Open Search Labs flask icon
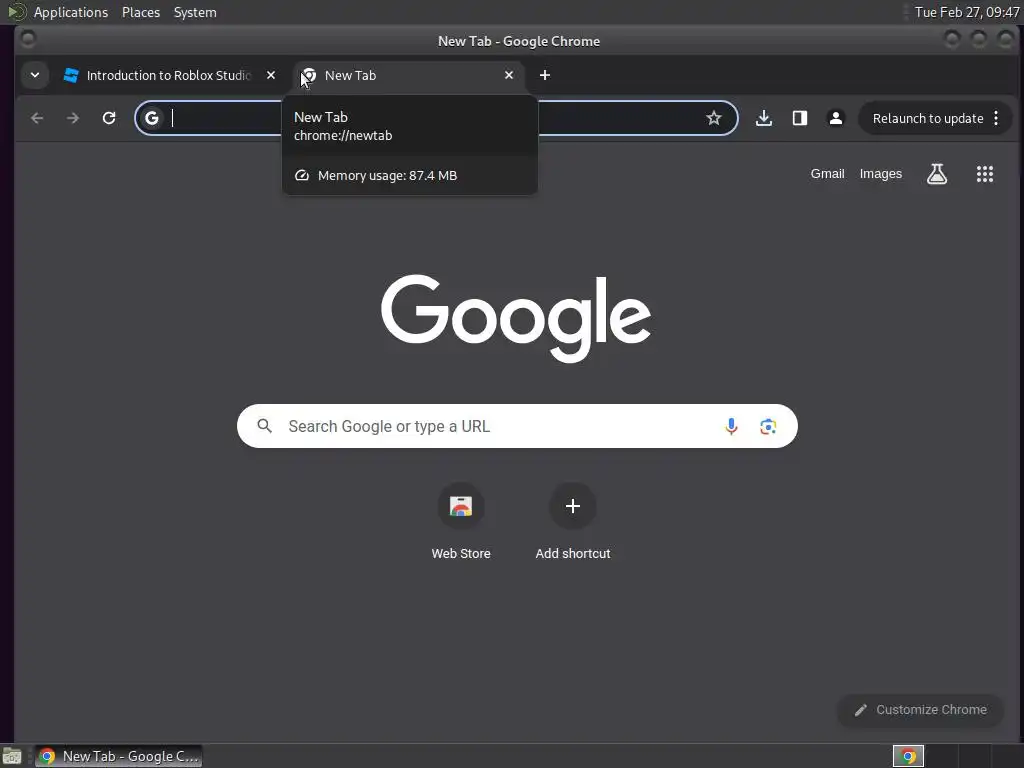Viewport: 1024px width, 768px height. [x=937, y=174]
